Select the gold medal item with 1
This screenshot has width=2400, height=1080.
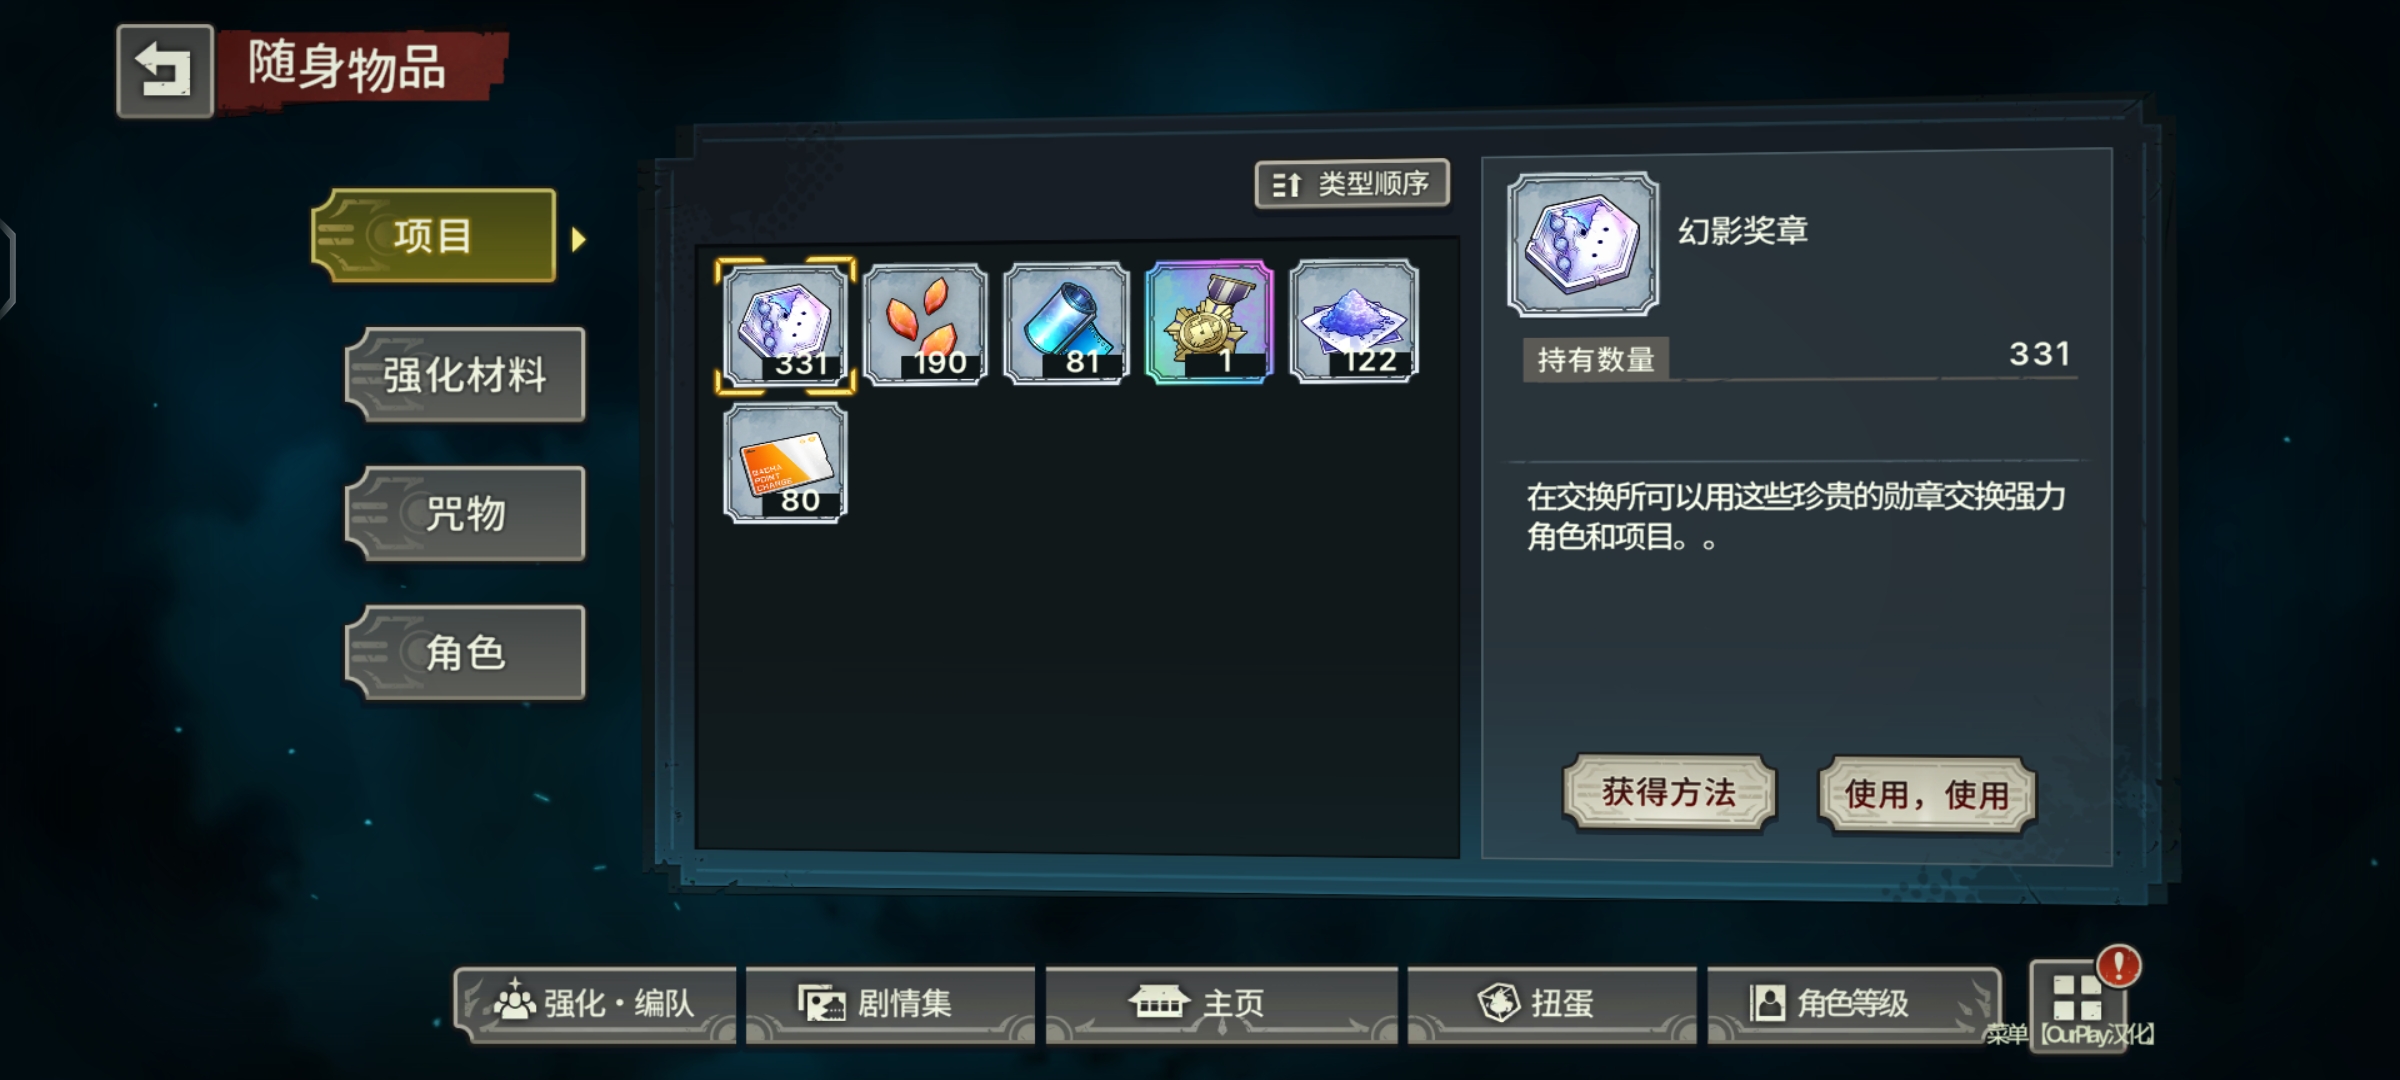coord(1210,323)
